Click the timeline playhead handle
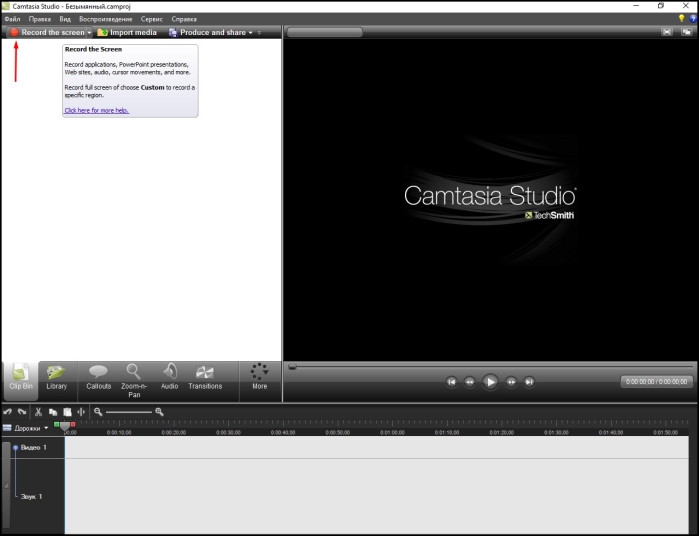This screenshot has height=536, width=699. pyautogui.click(x=65, y=426)
